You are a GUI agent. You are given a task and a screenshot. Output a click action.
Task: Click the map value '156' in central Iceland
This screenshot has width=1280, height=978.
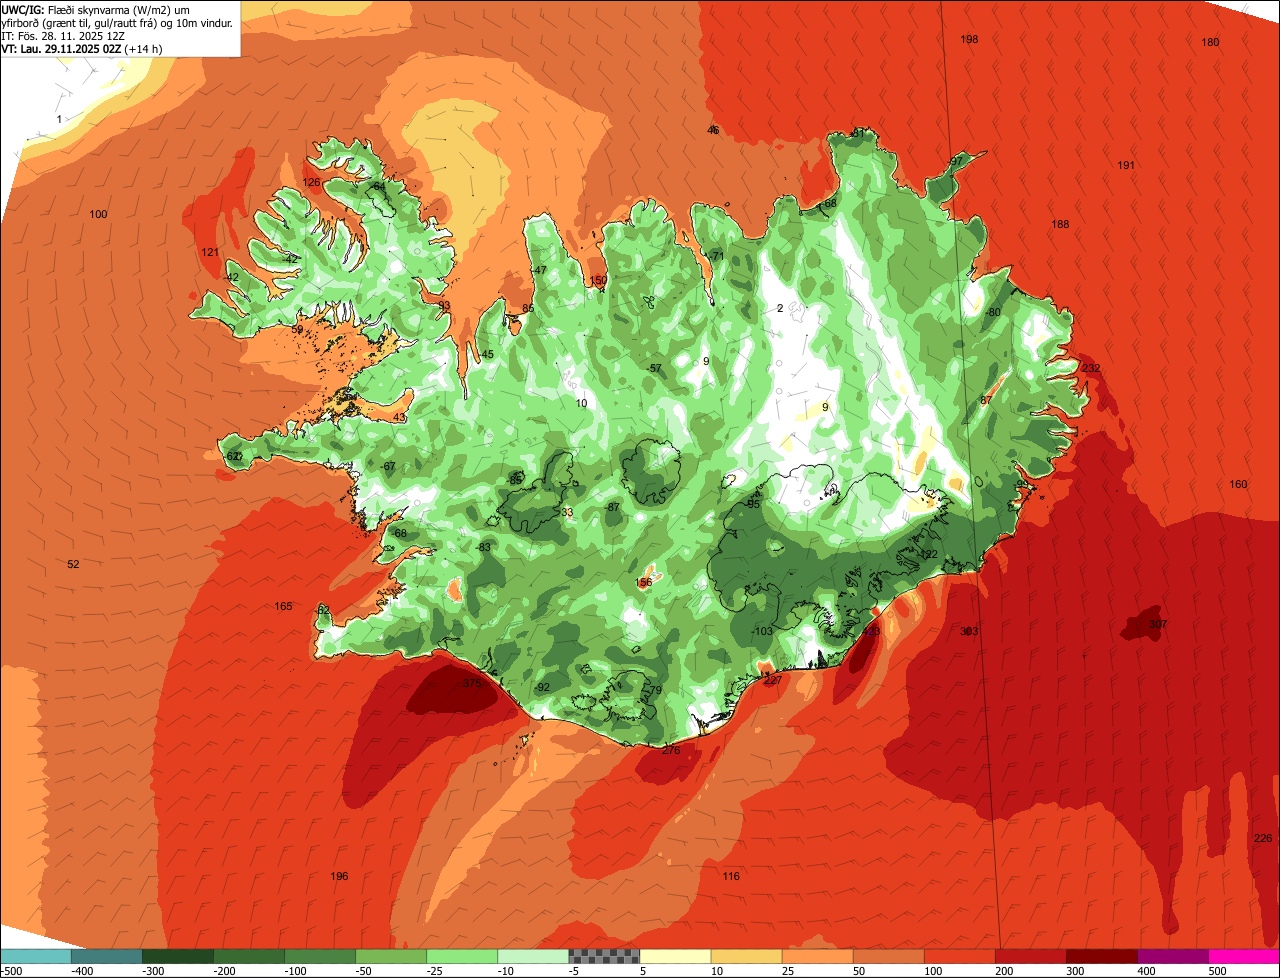point(644,582)
